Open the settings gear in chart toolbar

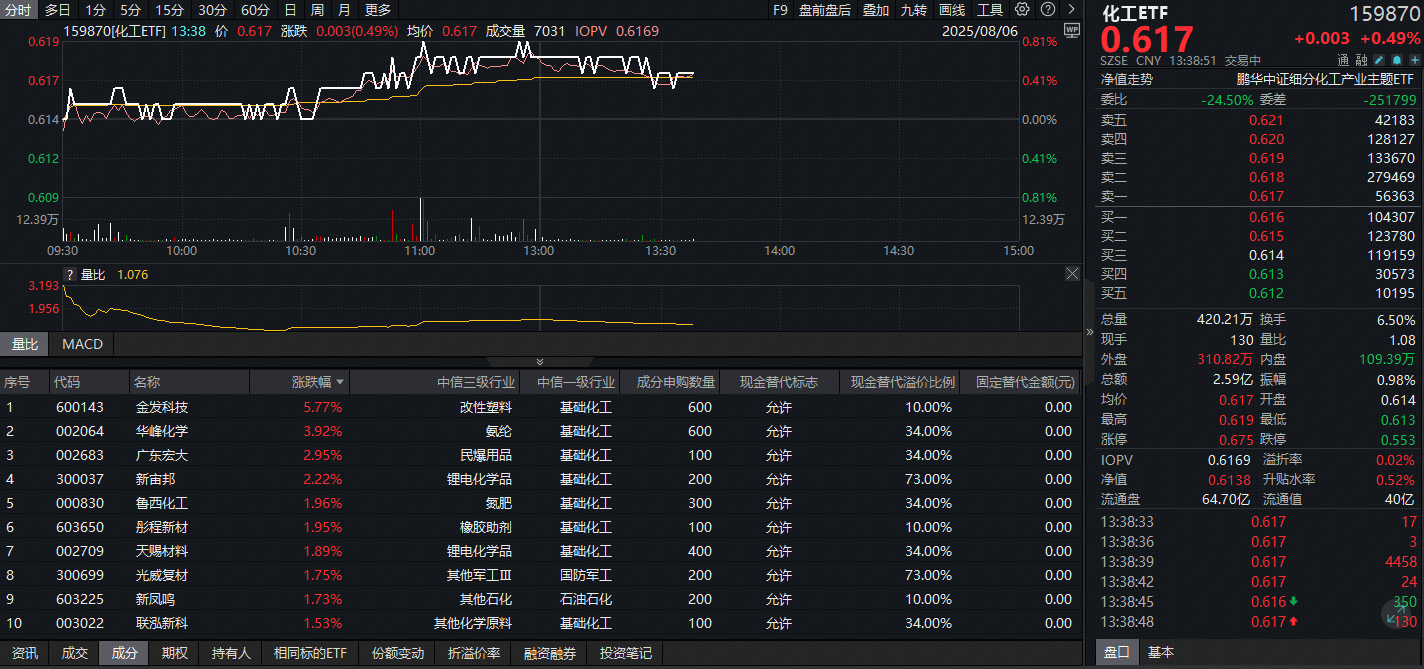point(1022,9)
